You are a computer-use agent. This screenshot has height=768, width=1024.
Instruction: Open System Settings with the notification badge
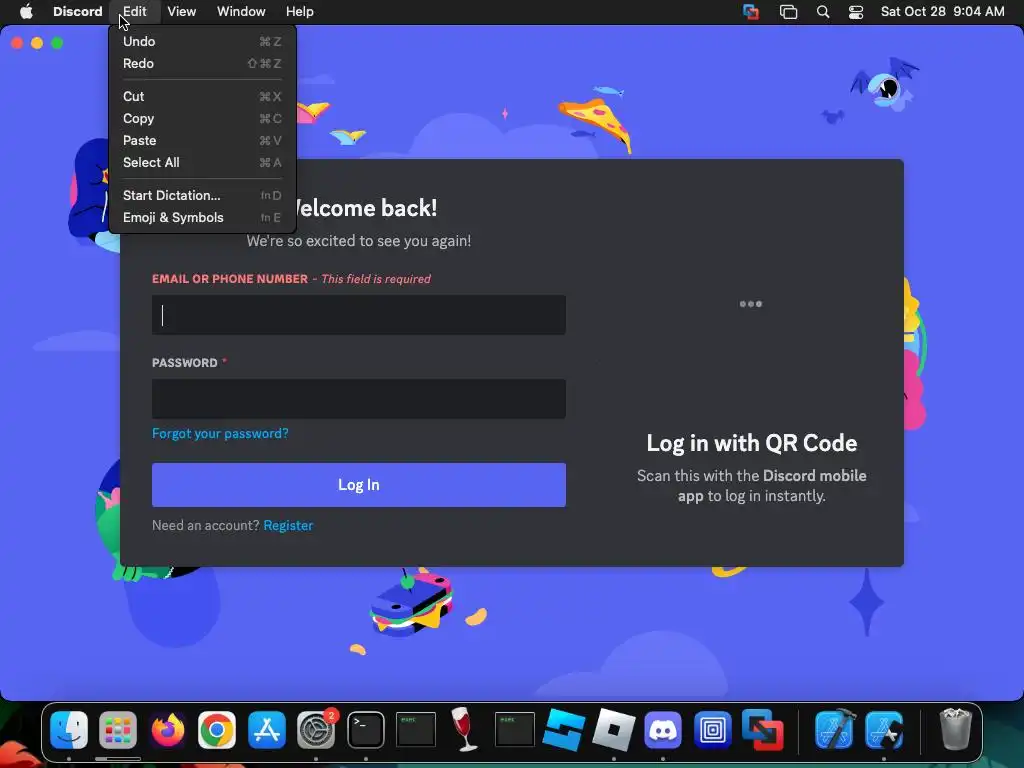pos(316,729)
